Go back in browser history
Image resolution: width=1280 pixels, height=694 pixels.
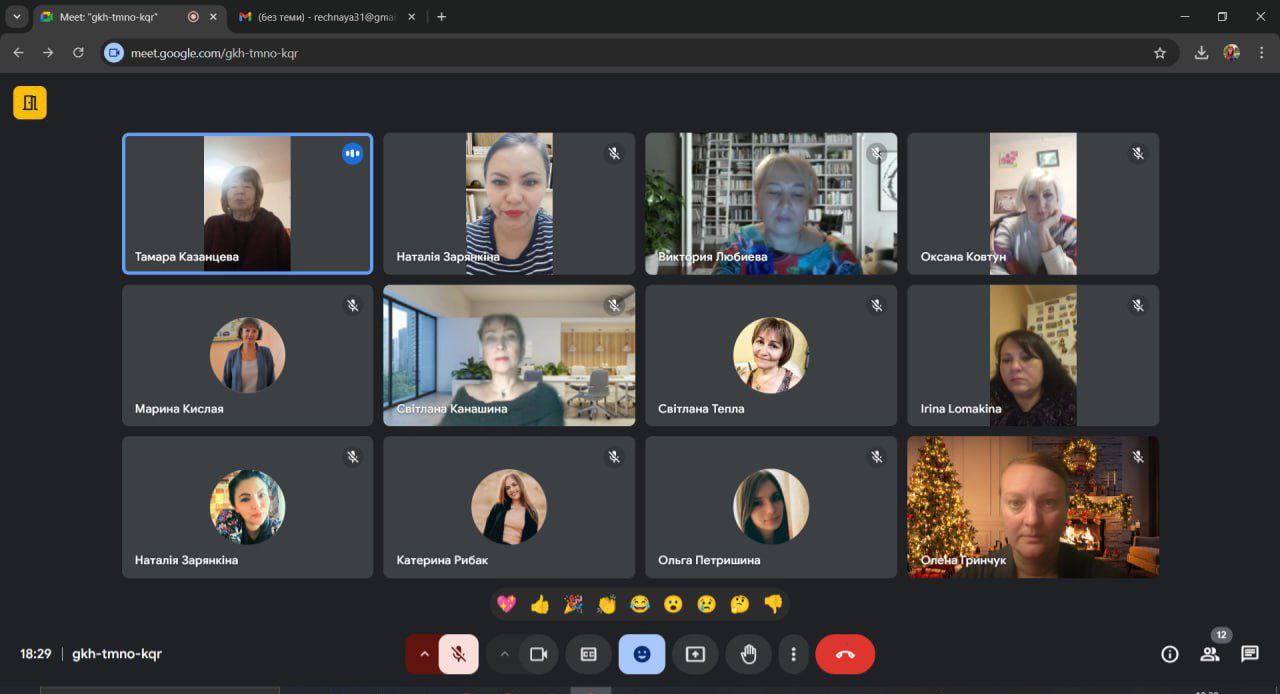[x=18, y=53]
